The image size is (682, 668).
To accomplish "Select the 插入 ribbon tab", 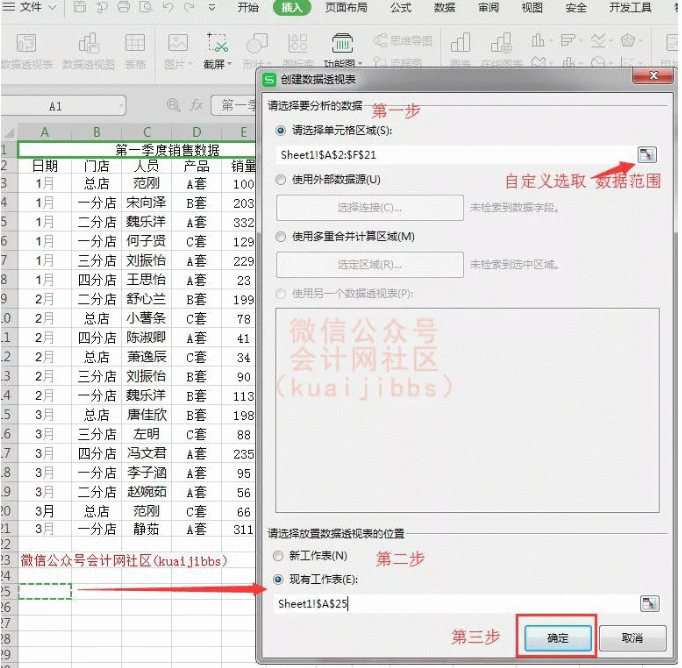I will point(292,7).
